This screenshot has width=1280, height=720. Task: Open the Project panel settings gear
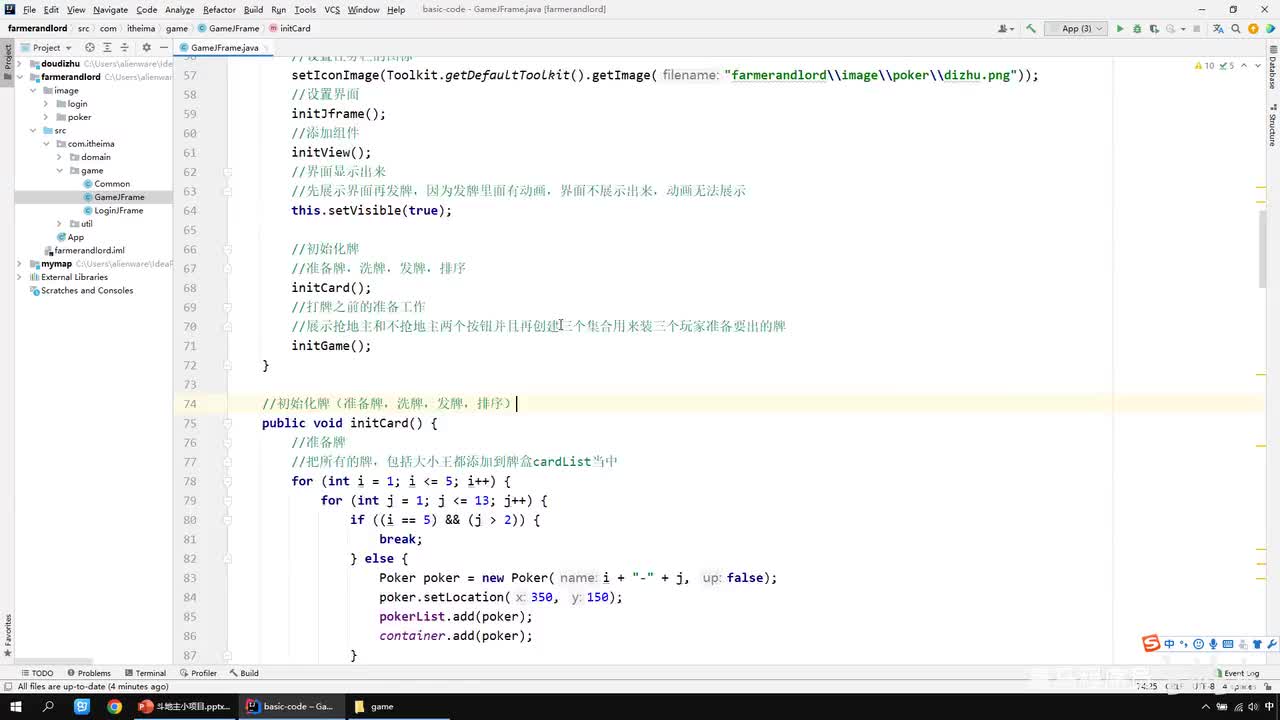coord(146,47)
